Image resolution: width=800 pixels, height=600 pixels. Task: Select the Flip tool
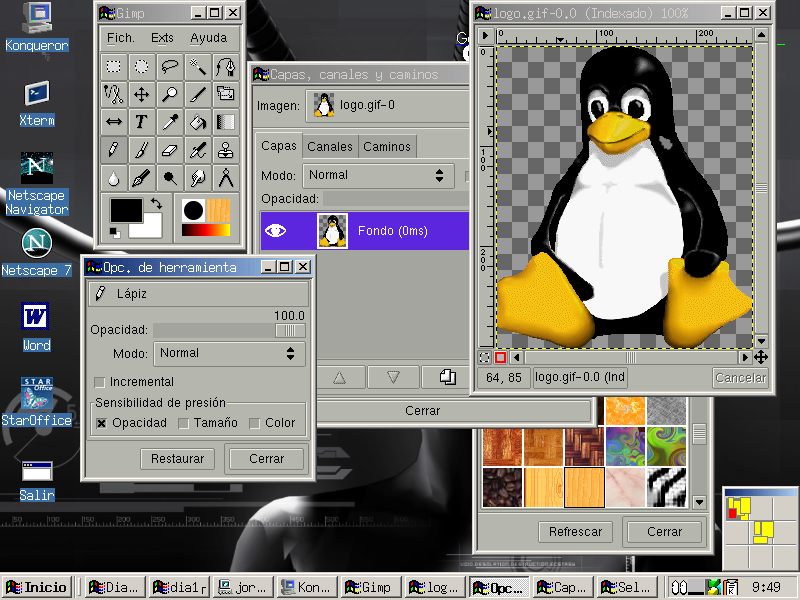[114, 122]
